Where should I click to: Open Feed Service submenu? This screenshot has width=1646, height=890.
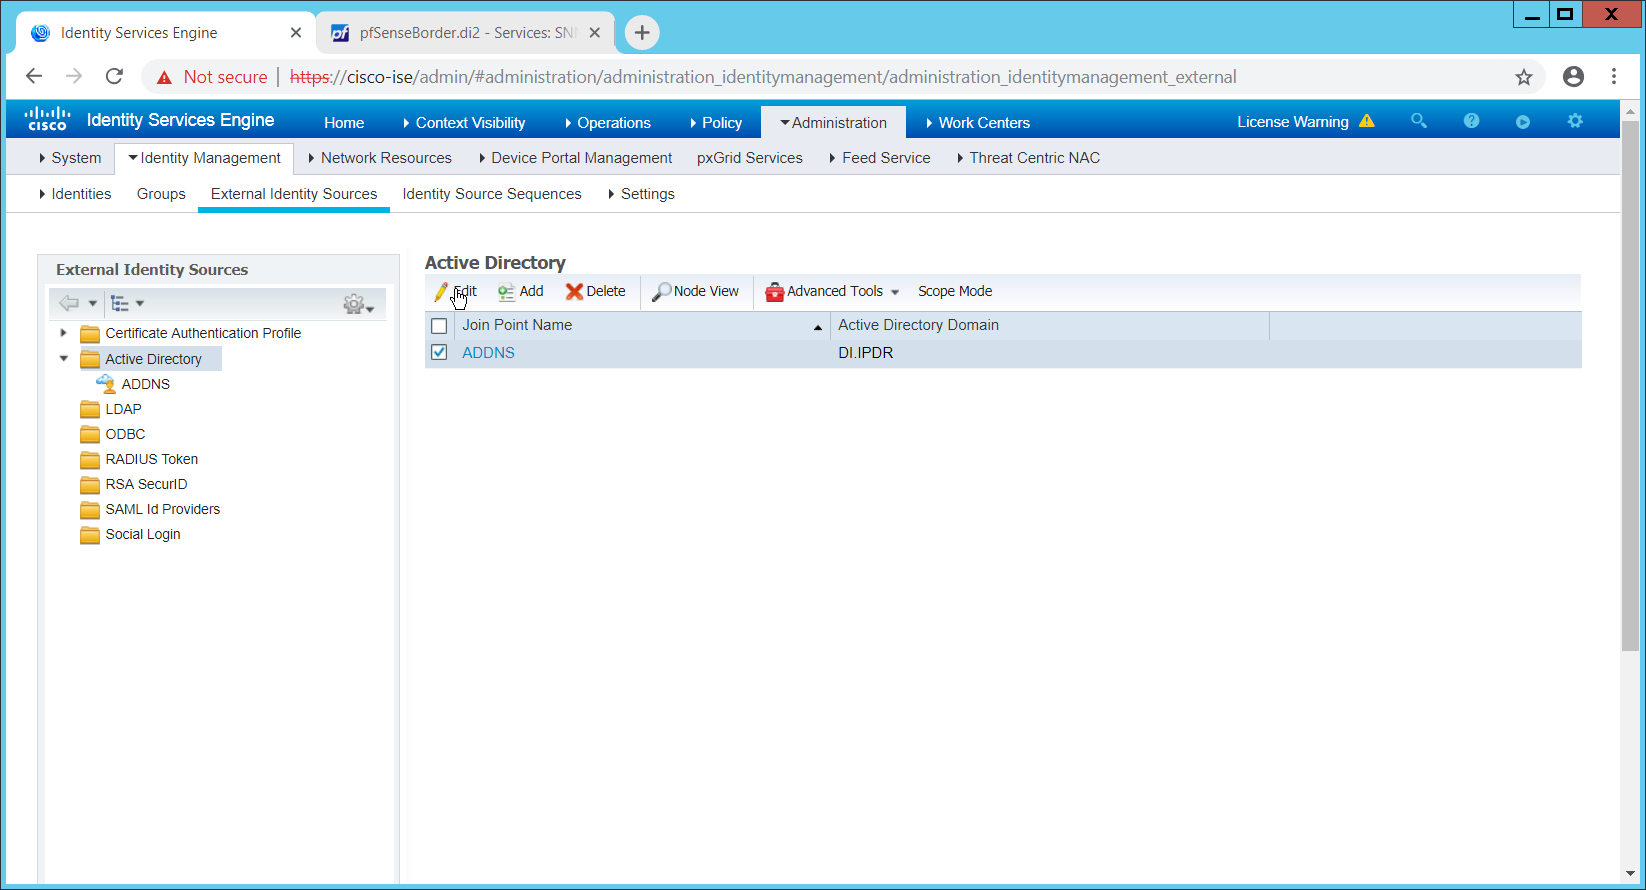coord(880,158)
